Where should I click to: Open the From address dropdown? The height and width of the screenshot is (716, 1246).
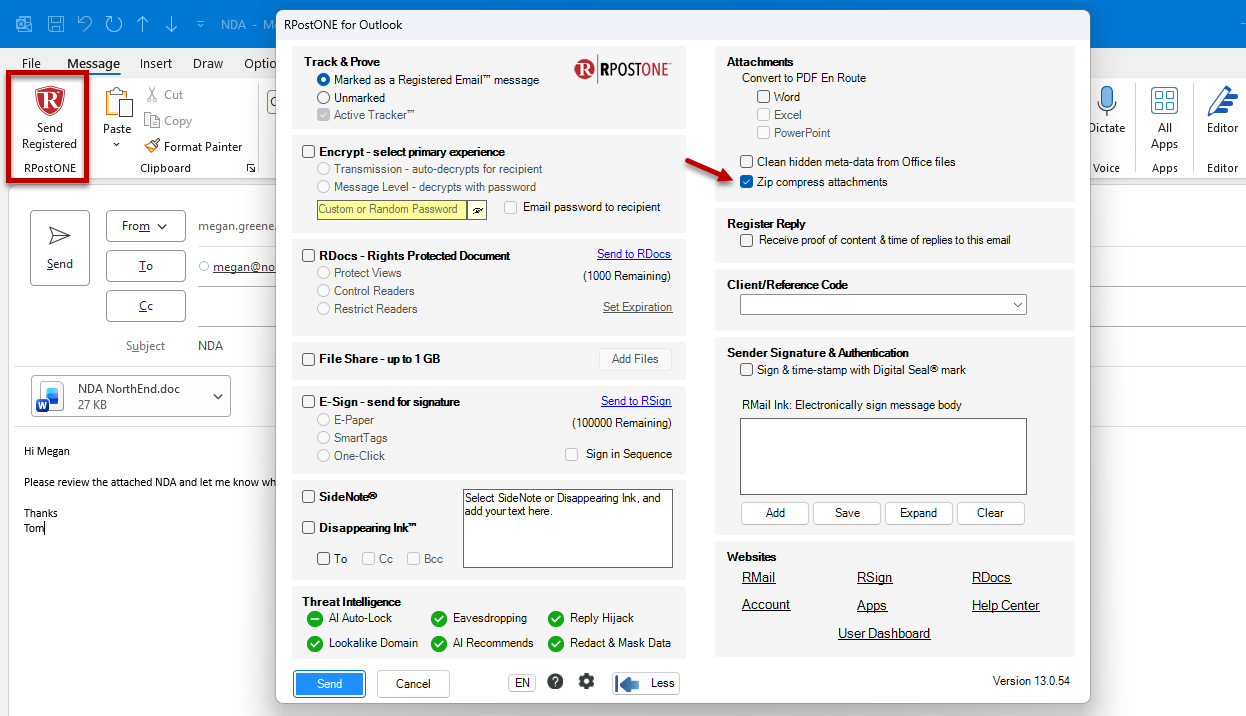[145, 226]
